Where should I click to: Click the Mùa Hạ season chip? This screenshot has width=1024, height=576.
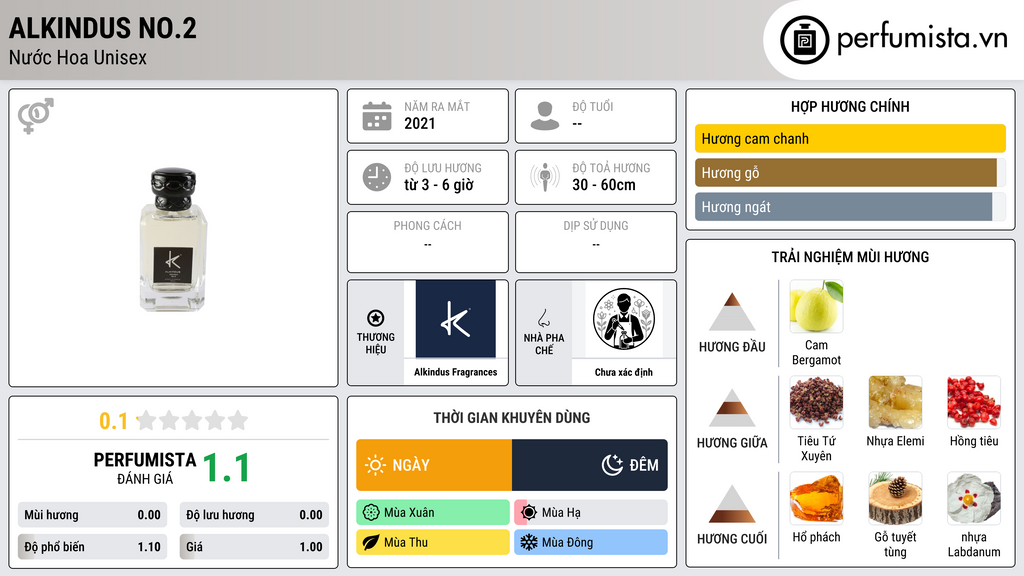point(591,513)
